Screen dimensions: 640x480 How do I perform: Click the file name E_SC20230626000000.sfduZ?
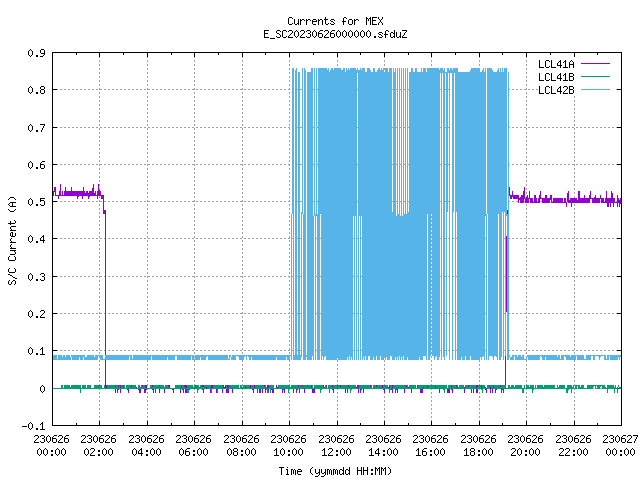point(335,34)
